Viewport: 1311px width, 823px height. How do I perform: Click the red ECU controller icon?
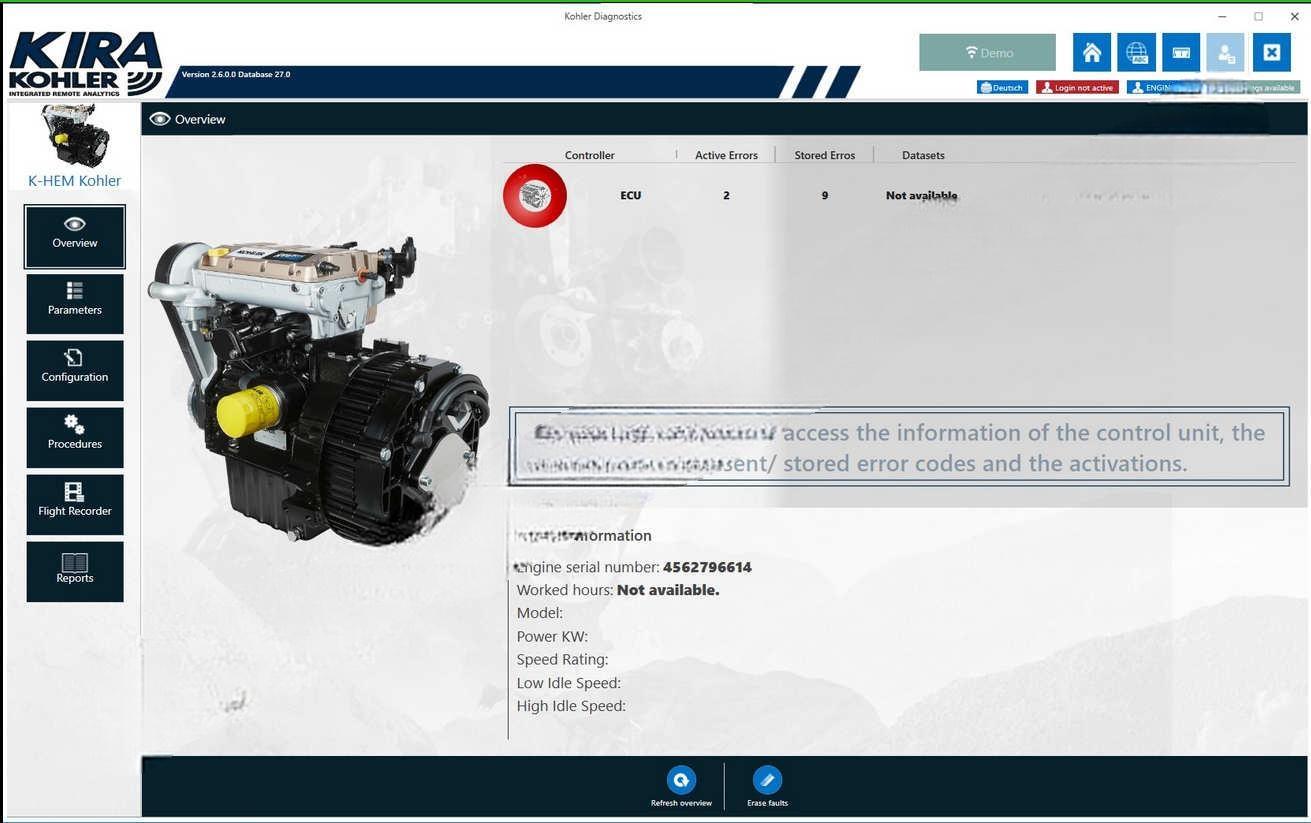pos(535,196)
